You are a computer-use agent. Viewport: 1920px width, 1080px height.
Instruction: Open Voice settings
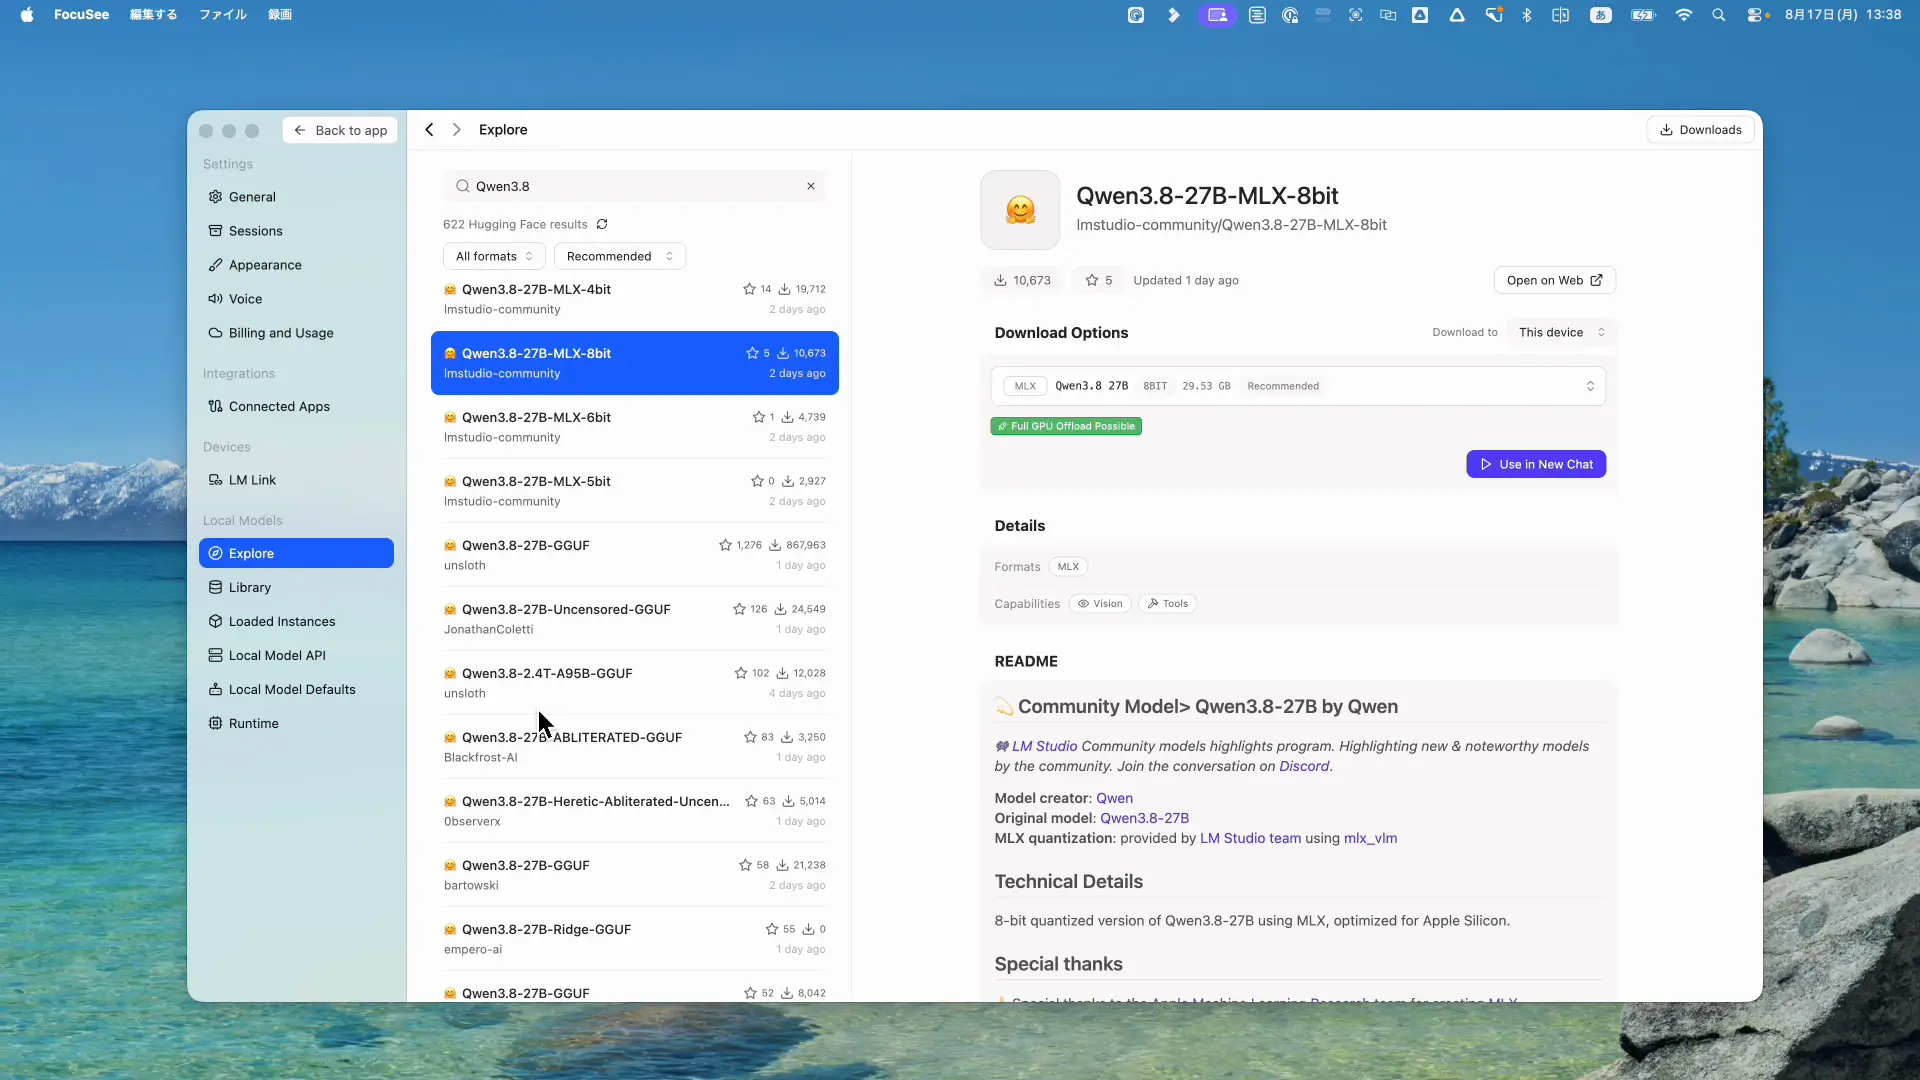pos(296,299)
